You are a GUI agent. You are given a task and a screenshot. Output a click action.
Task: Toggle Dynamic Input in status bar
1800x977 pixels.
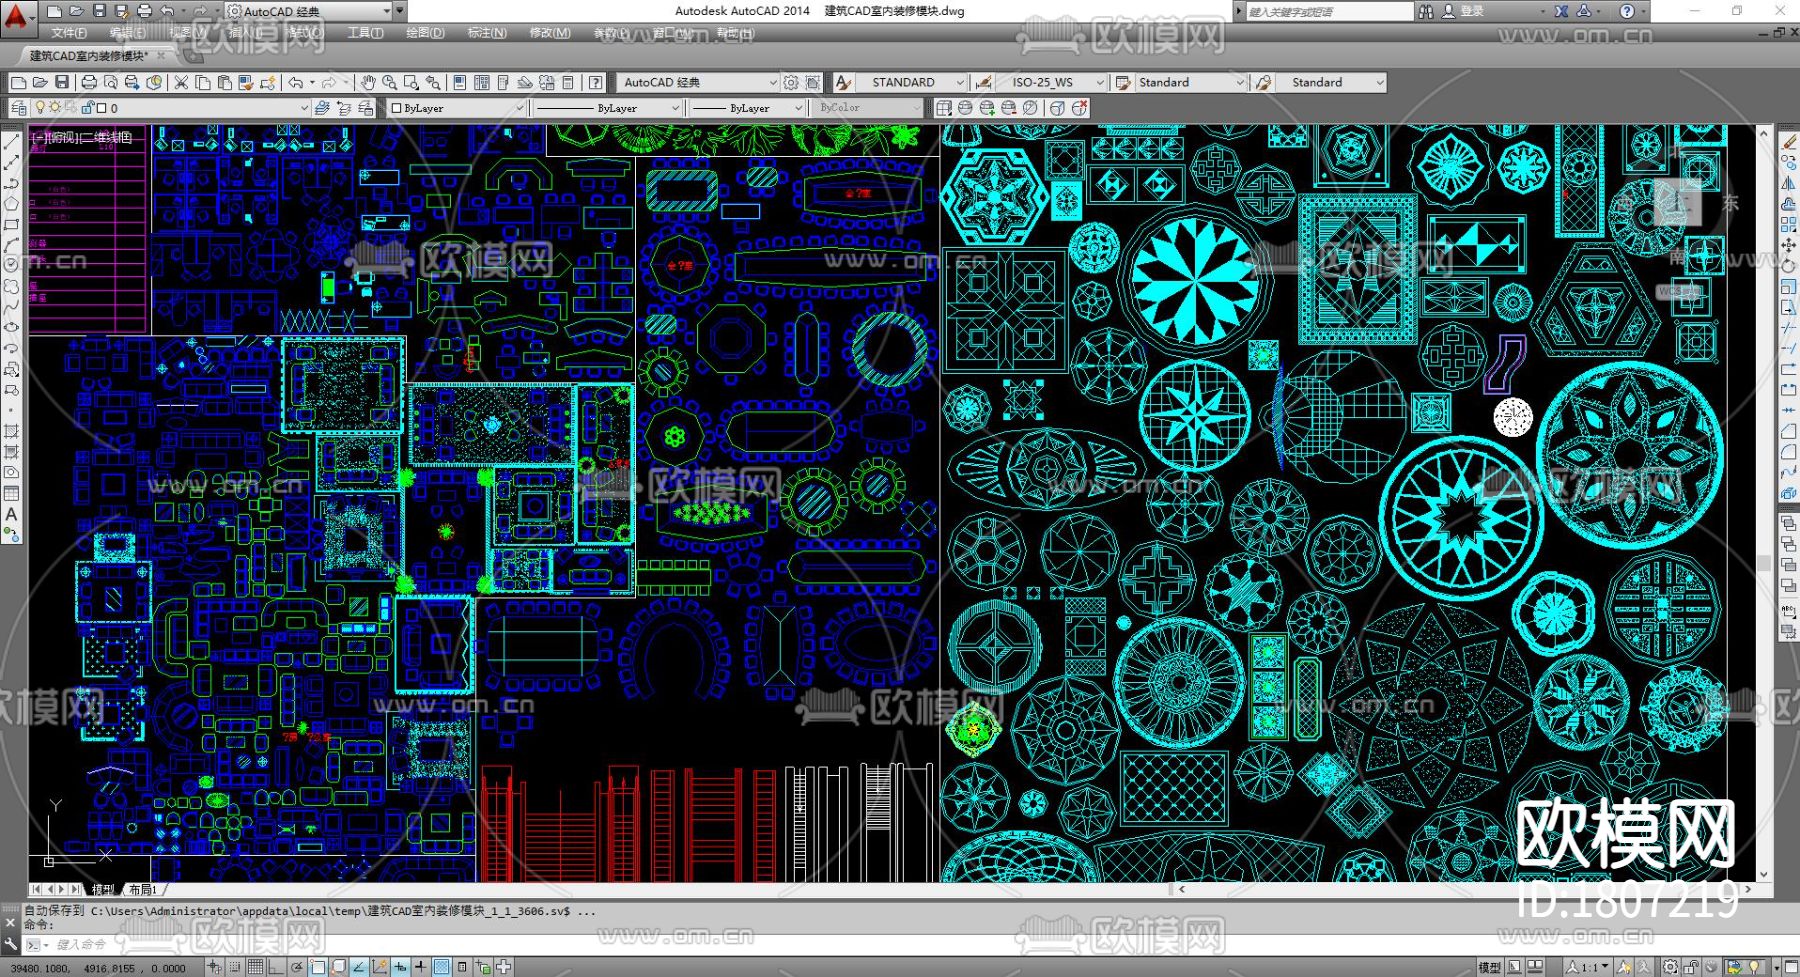coord(400,967)
